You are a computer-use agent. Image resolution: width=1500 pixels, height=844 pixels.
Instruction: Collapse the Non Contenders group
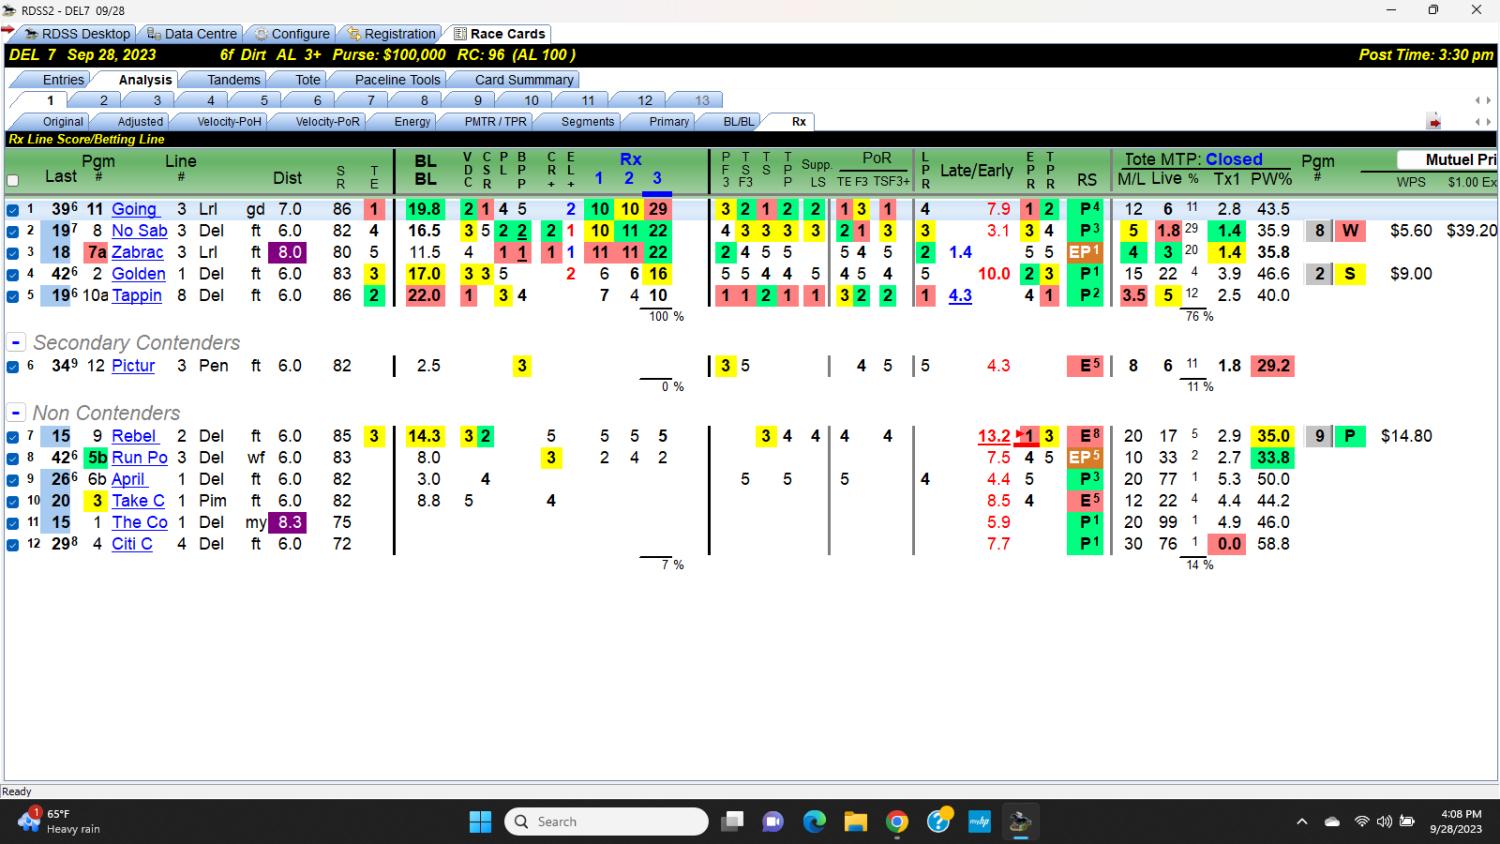[16, 412]
